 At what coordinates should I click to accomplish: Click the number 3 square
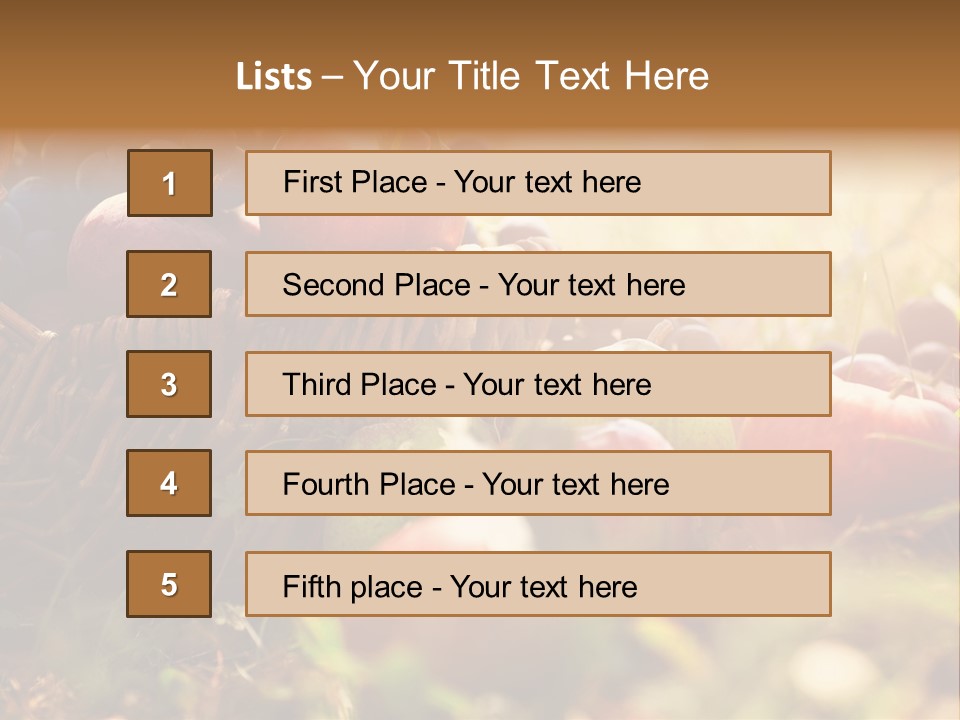(x=169, y=384)
